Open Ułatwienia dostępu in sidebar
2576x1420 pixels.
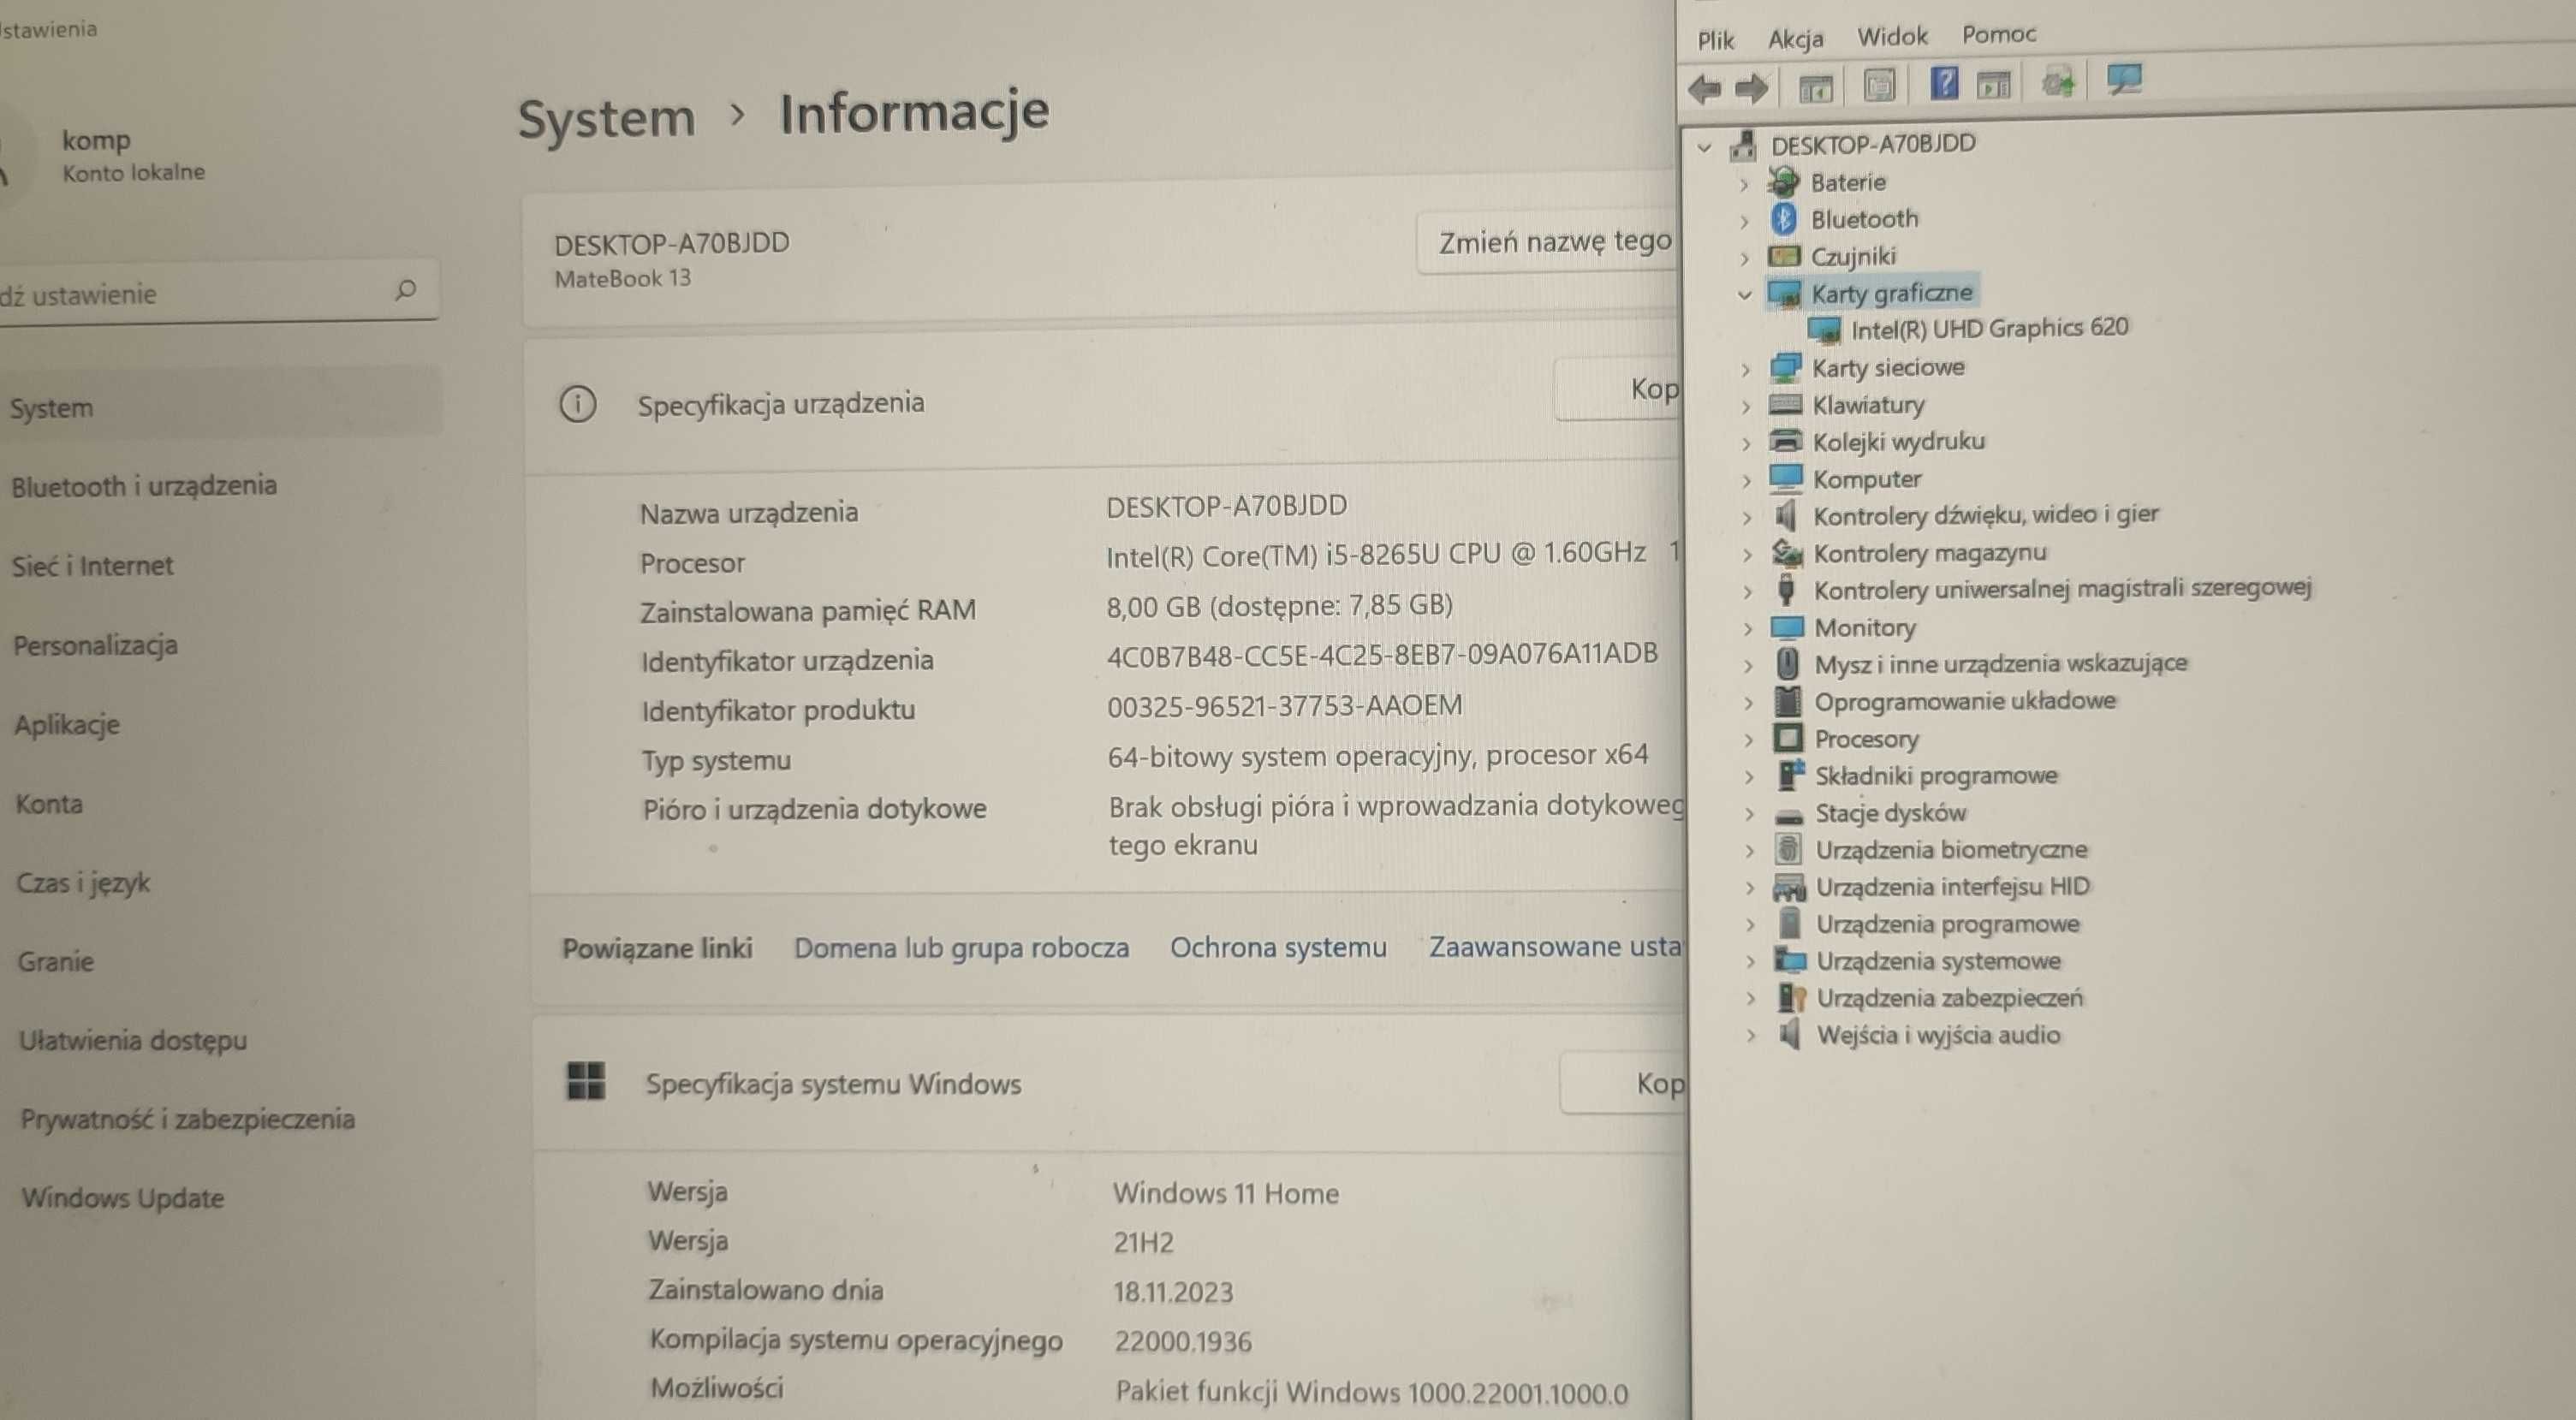click(133, 1039)
